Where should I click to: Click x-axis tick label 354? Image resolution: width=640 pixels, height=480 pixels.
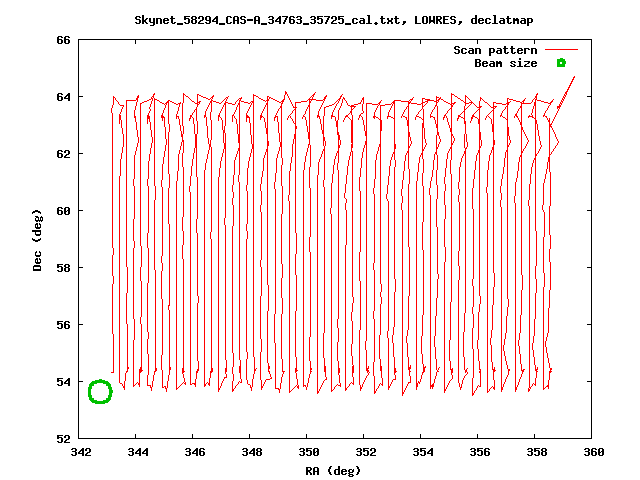pyautogui.click(x=423, y=452)
